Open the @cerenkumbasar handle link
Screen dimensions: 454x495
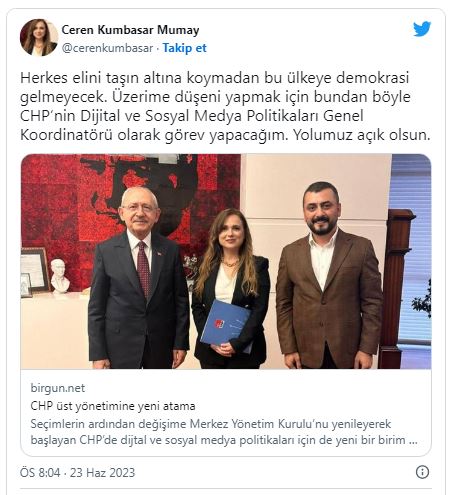(x=108, y=48)
